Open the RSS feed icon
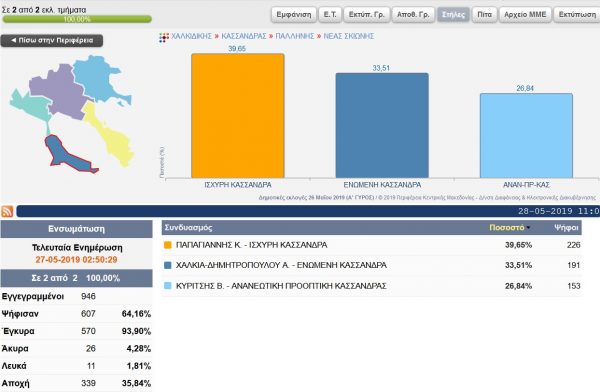600x392 pixels. 7,211
